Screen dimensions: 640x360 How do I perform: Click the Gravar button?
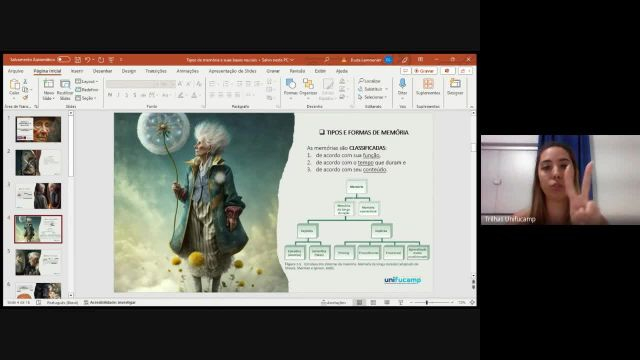coord(424,71)
